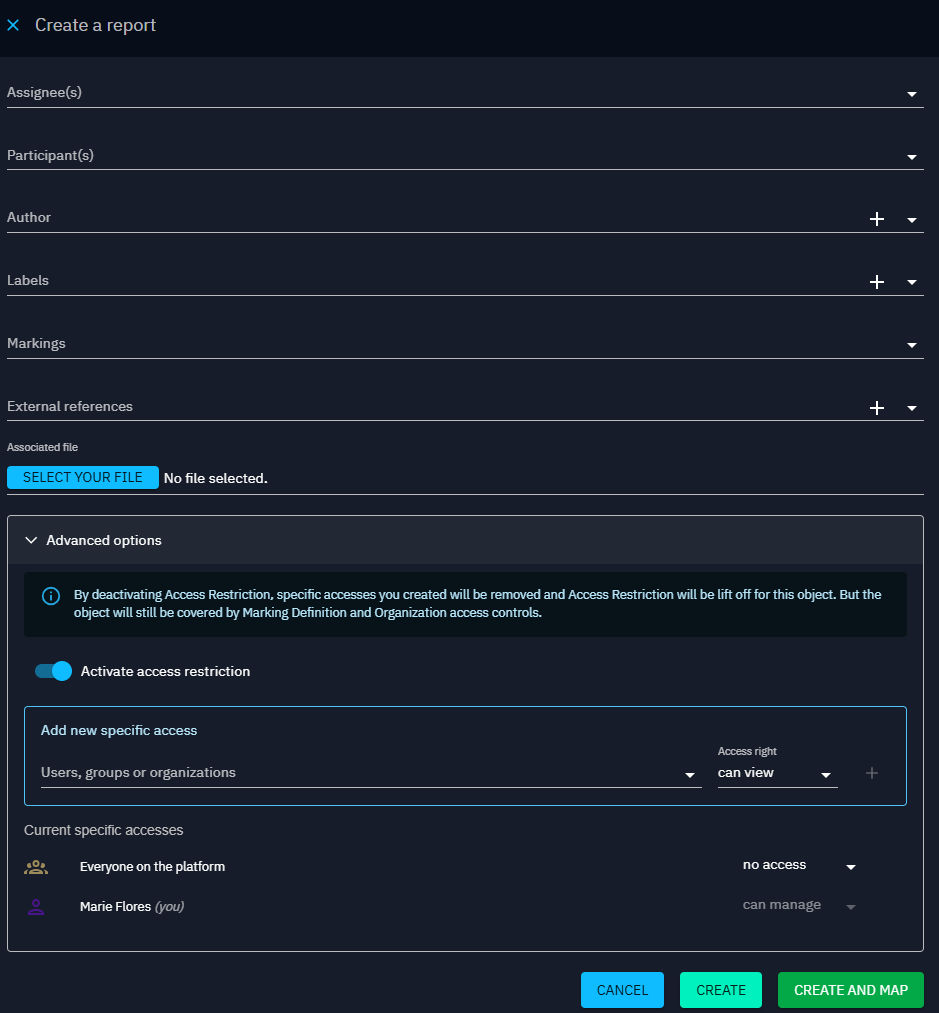Screen dimensions: 939x1013
Task: Toggle off Activate access restriction switch
Action: [54, 671]
